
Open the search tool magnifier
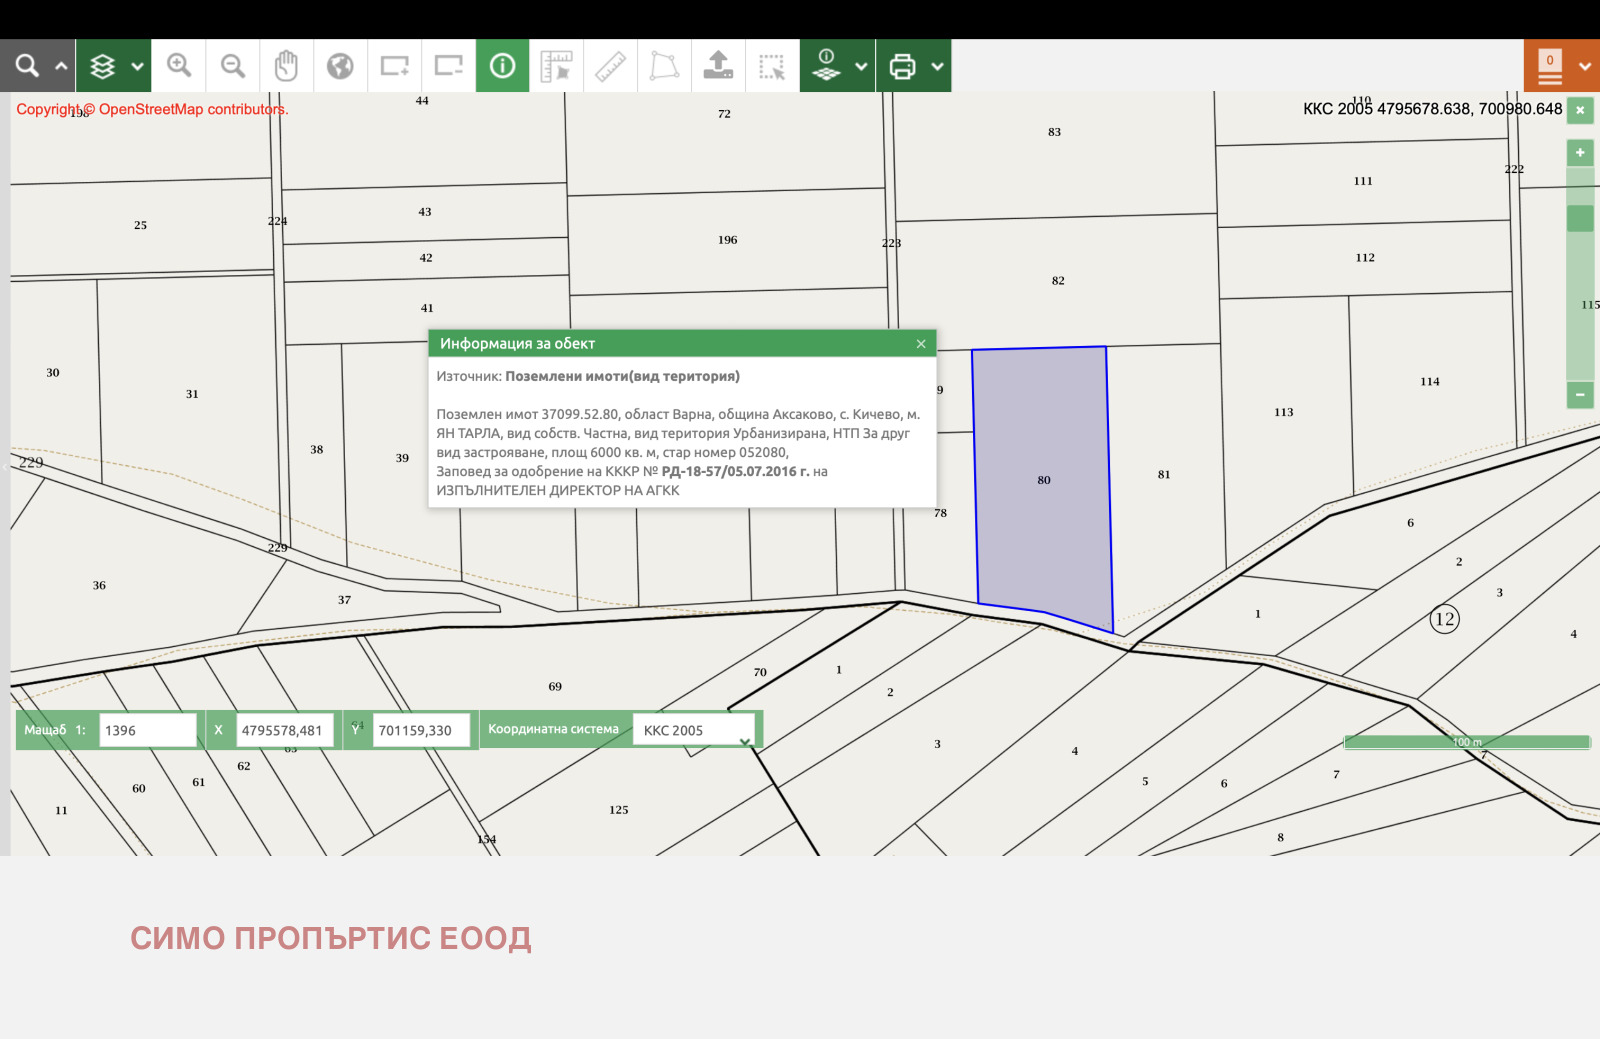pyautogui.click(x=27, y=66)
